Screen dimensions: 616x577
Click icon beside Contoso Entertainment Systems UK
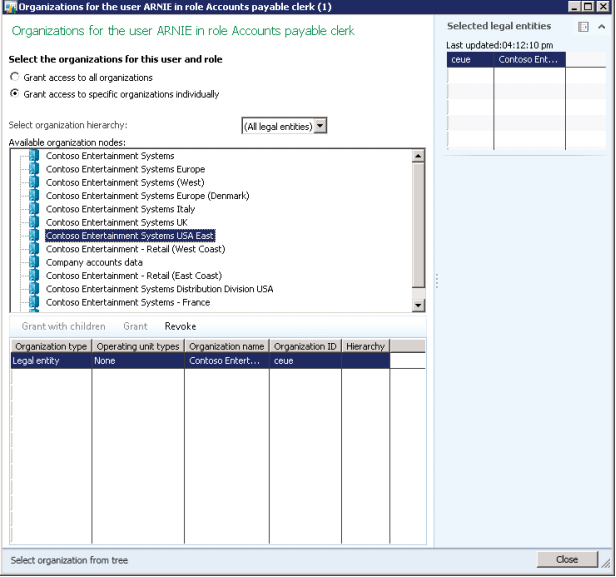pyautogui.click(x=34, y=222)
